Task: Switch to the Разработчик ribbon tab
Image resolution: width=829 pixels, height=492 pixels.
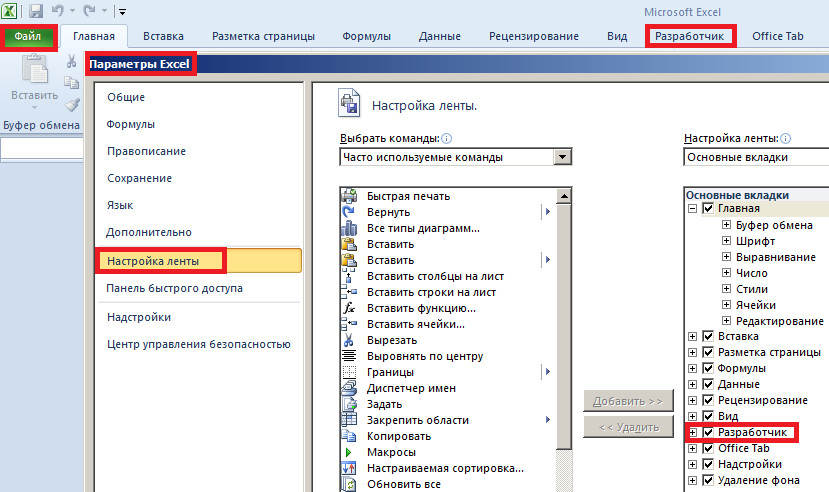Action: tap(689, 36)
